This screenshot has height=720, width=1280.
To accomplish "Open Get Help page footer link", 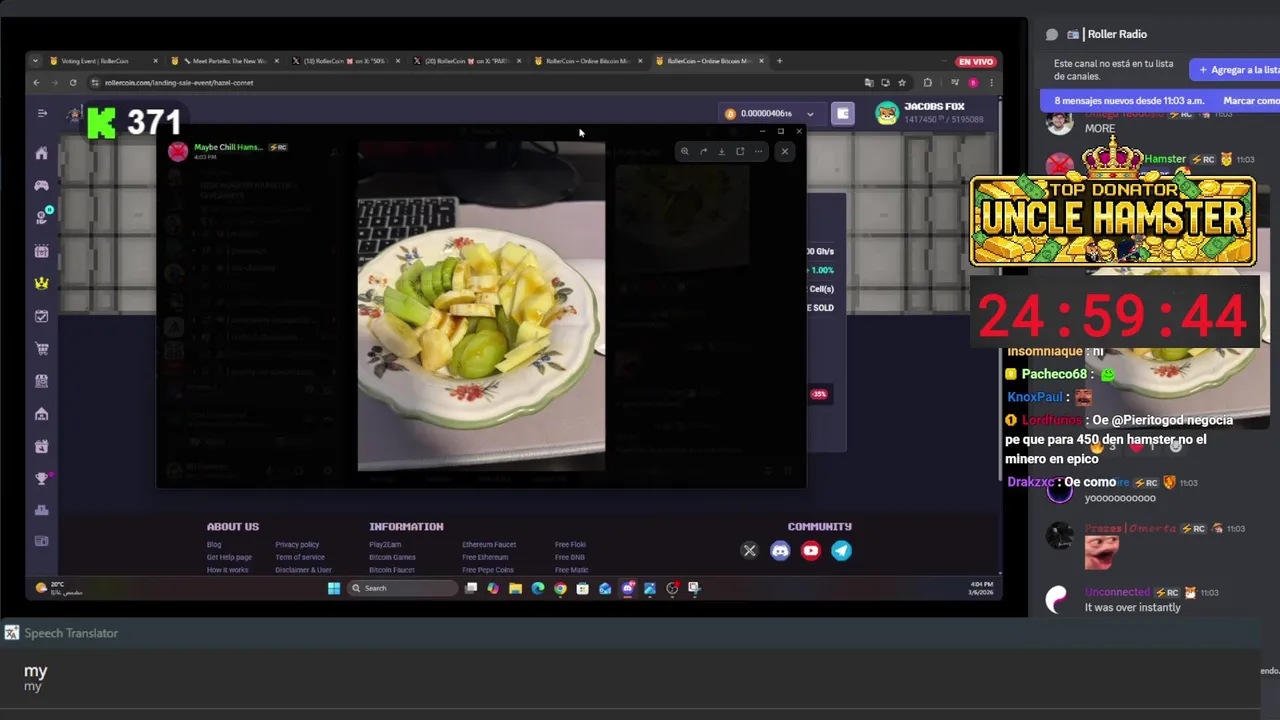I will (x=229, y=557).
